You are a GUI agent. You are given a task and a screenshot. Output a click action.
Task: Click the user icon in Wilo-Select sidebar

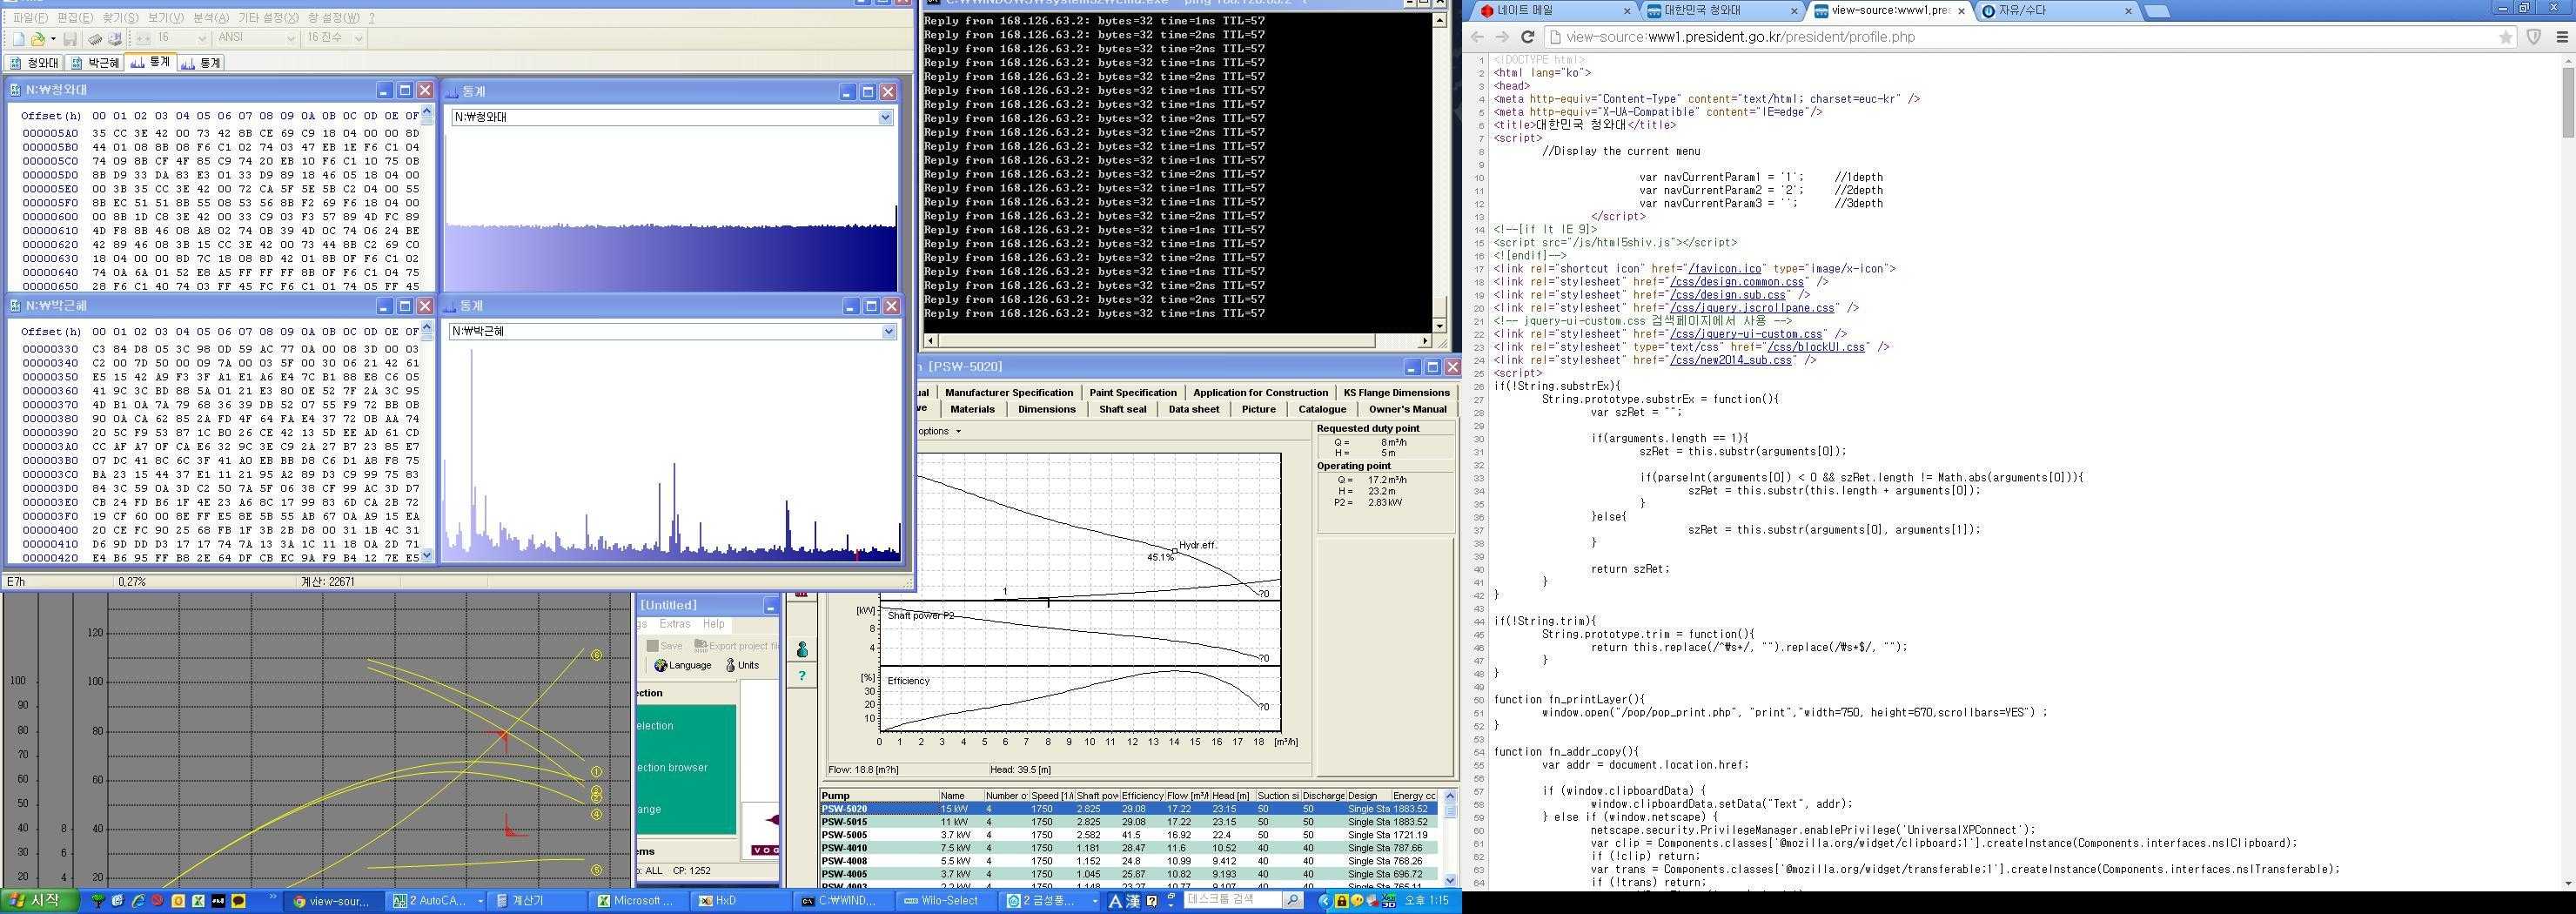[802, 649]
